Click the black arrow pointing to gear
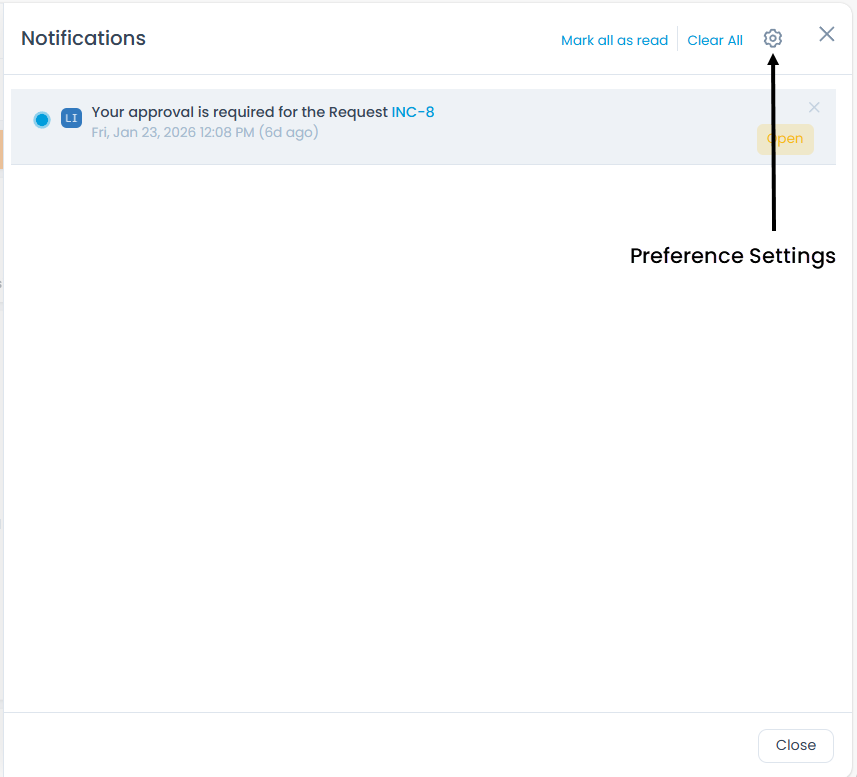The width and height of the screenshot is (857, 777). (x=773, y=150)
